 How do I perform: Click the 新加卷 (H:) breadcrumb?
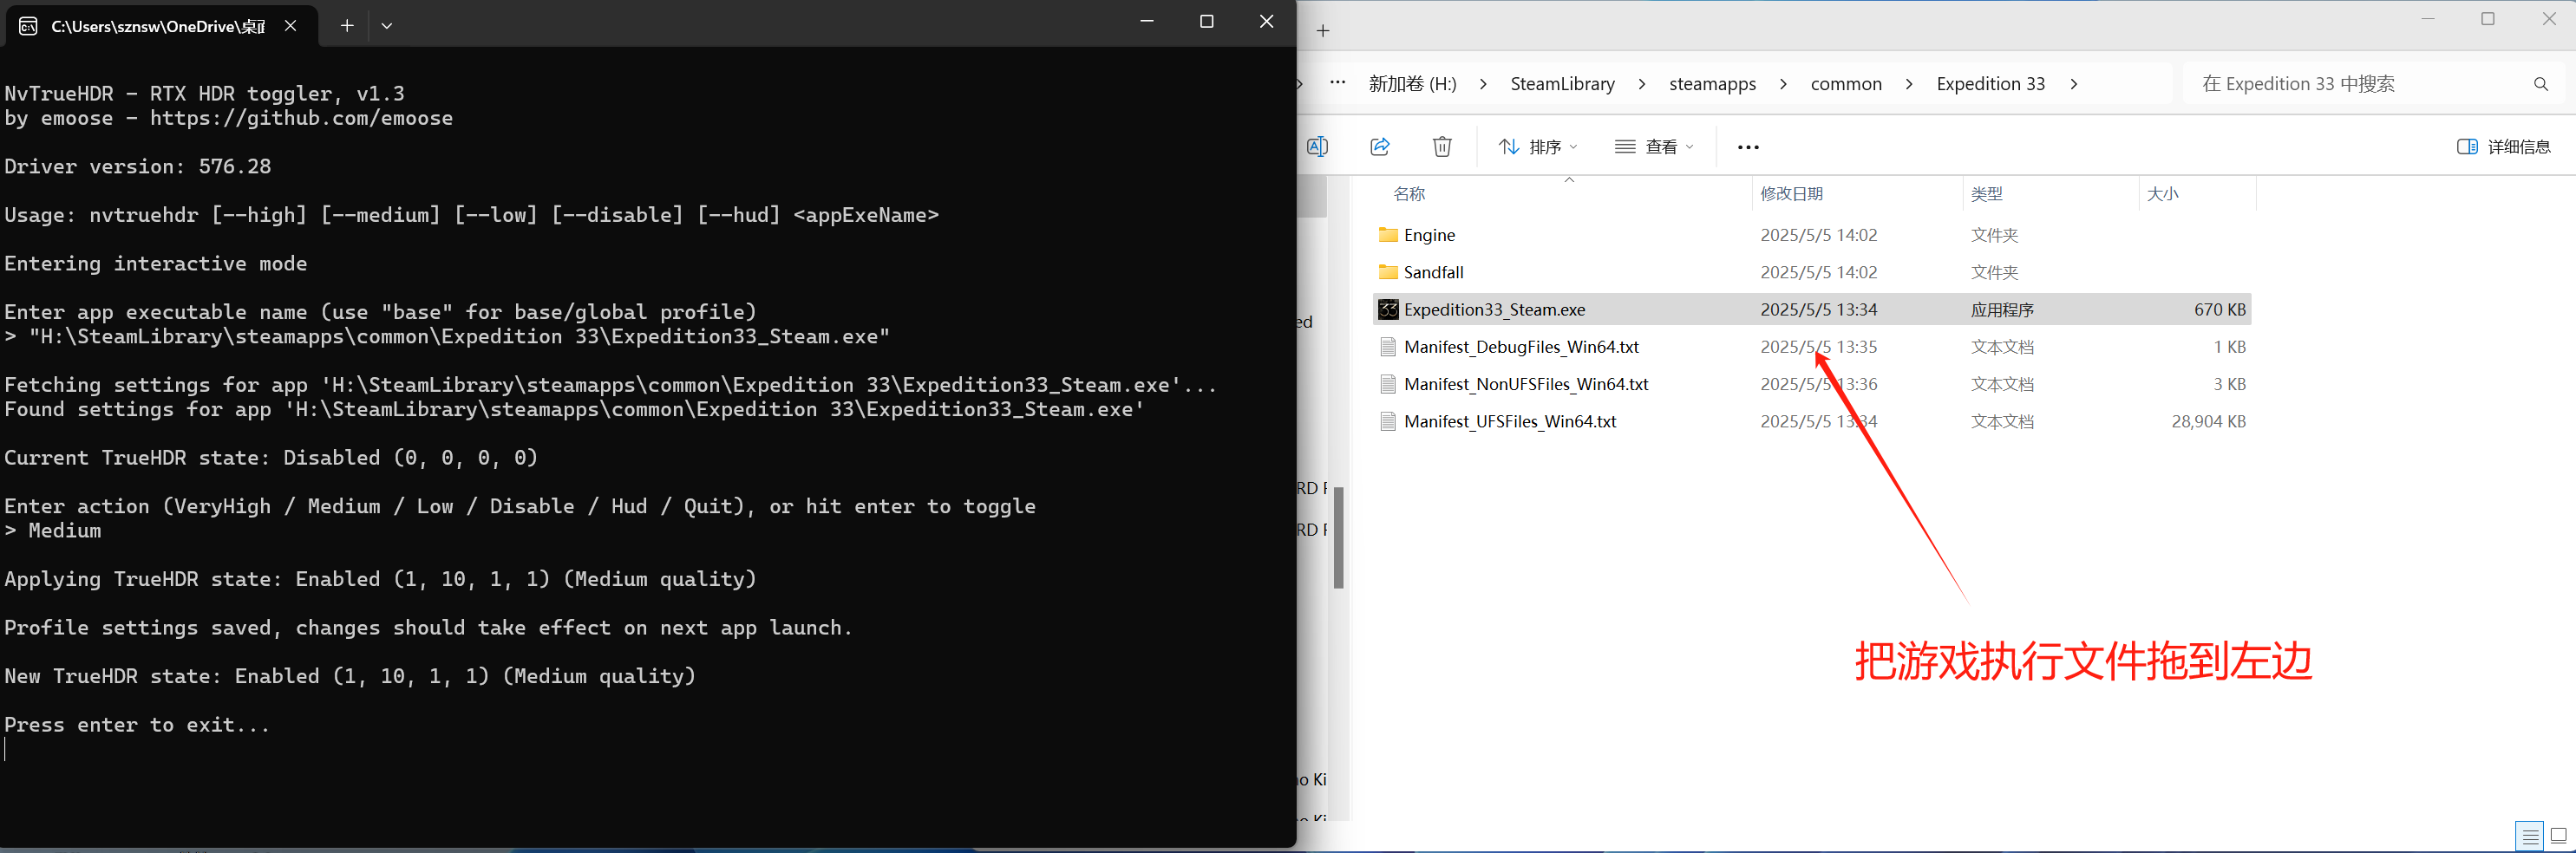coord(1412,84)
